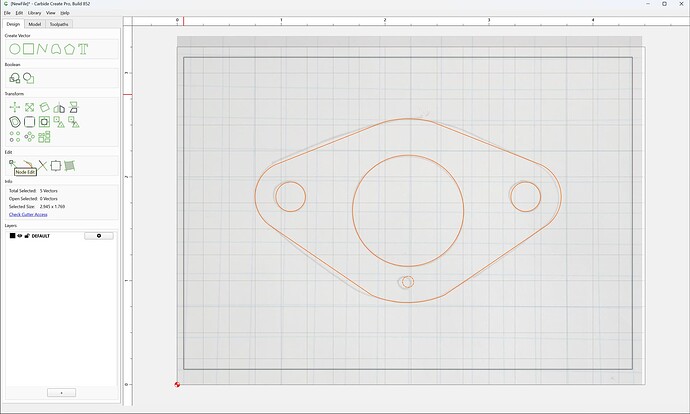The height and width of the screenshot is (414, 690).
Task: Click the square-with-handles Edit icon
Action: [56, 165]
